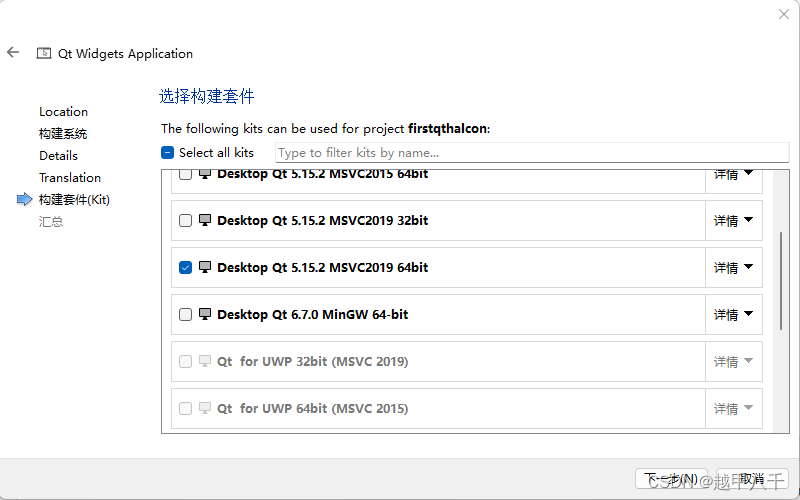Check Qt for UWP 64bit (MSVC 2015) kit
The image size is (800, 500).
coord(185,408)
